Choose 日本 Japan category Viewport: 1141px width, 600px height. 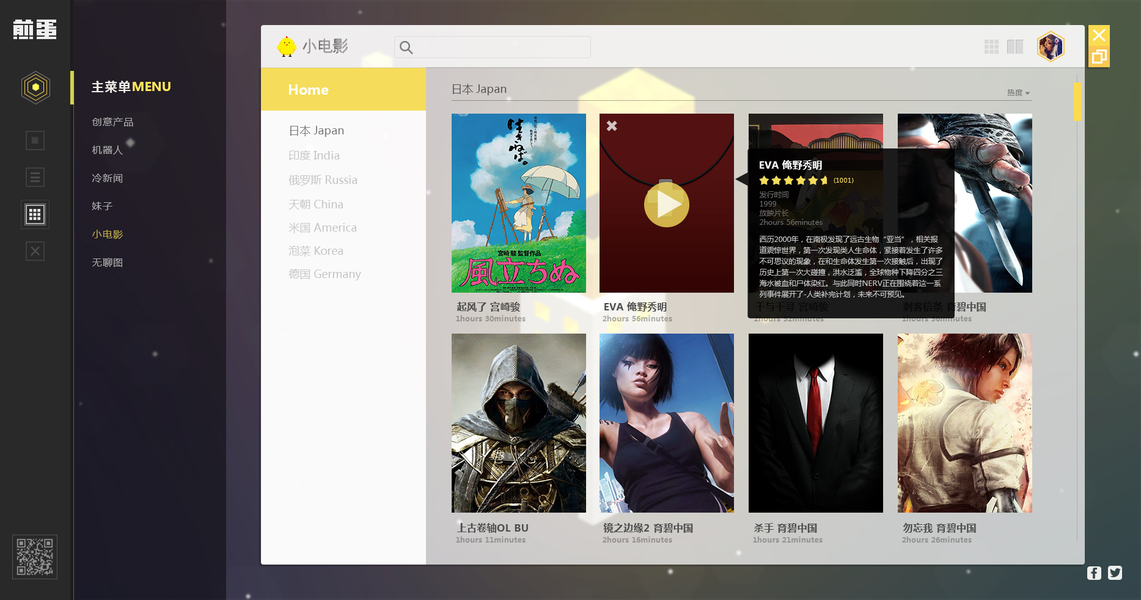(317, 131)
